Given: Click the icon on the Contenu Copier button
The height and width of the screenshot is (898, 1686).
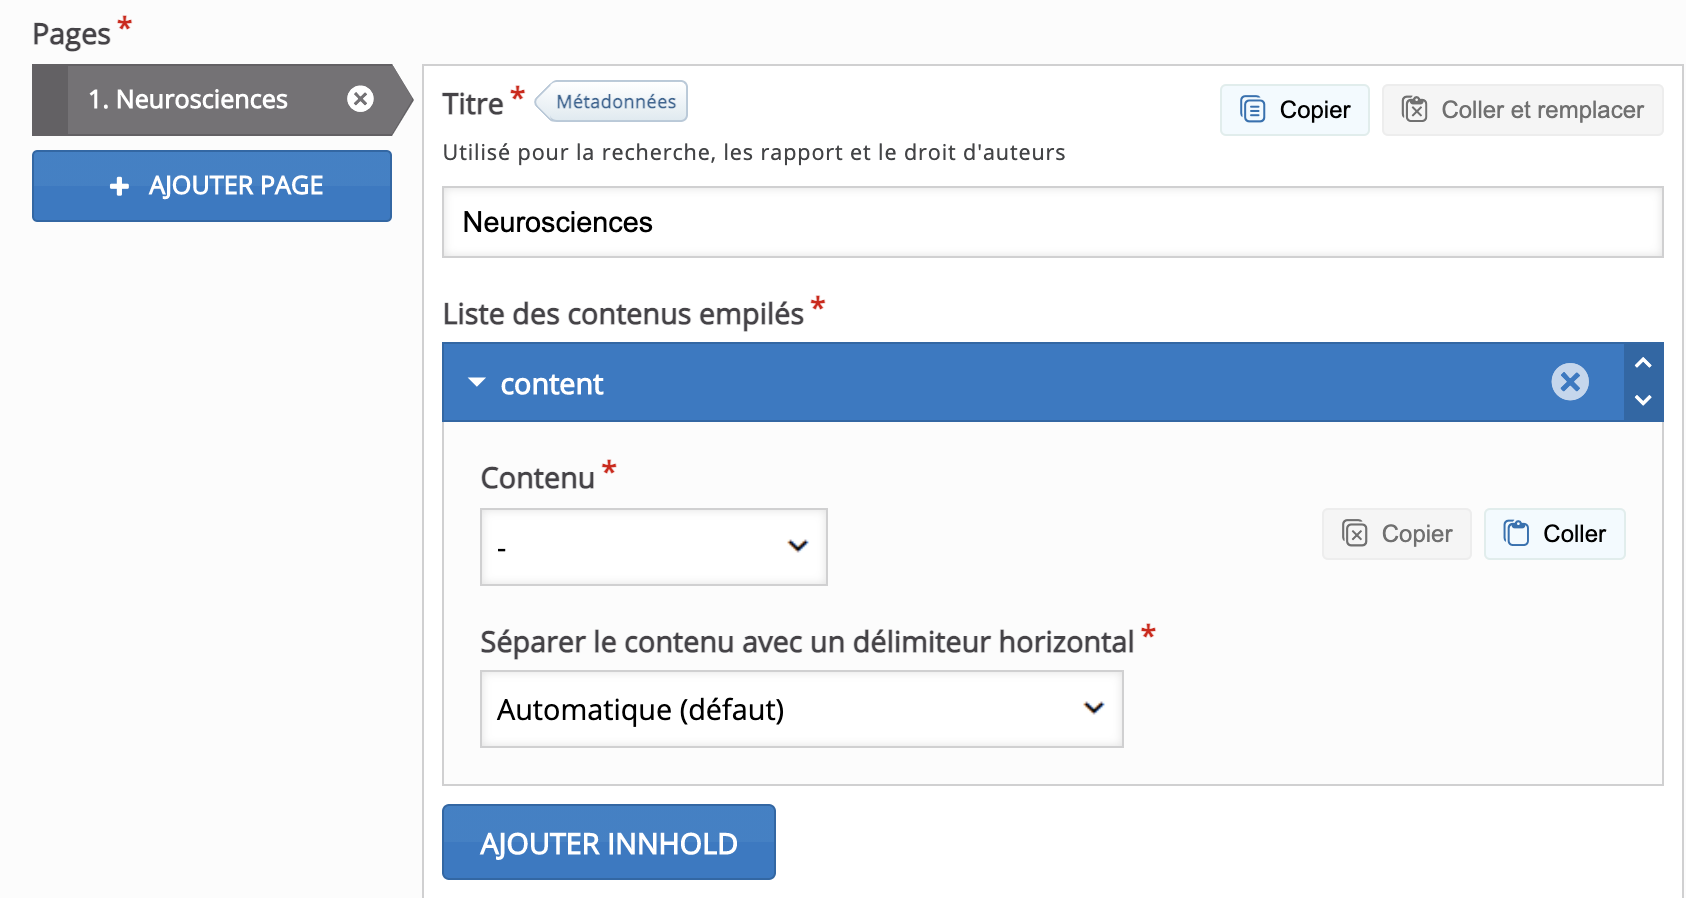Looking at the screenshot, I should [1354, 533].
